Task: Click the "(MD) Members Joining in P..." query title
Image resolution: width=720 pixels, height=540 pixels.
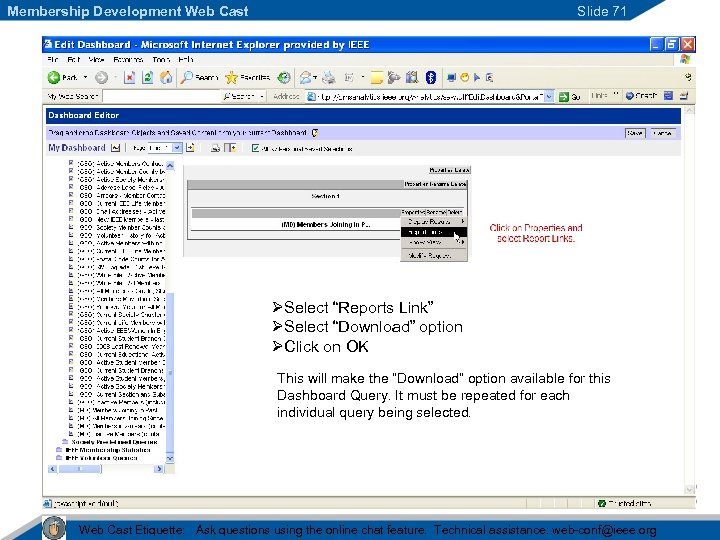Action: pos(326,225)
